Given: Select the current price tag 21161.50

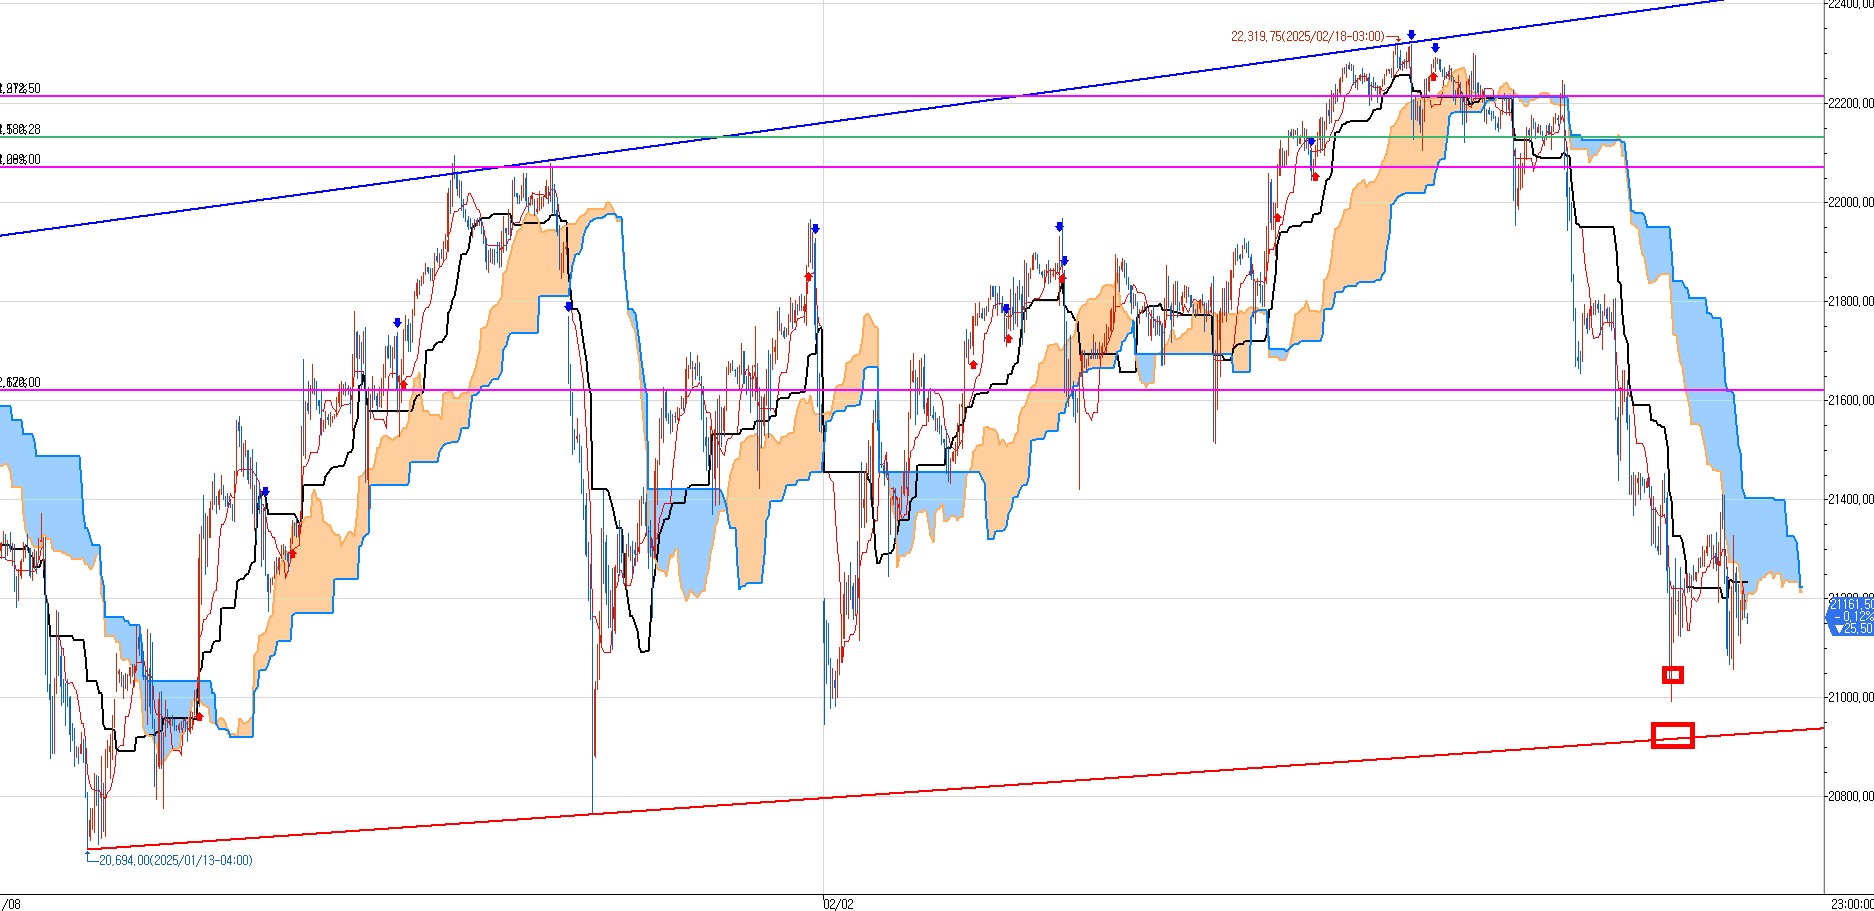Looking at the screenshot, I should pos(1851,616).
